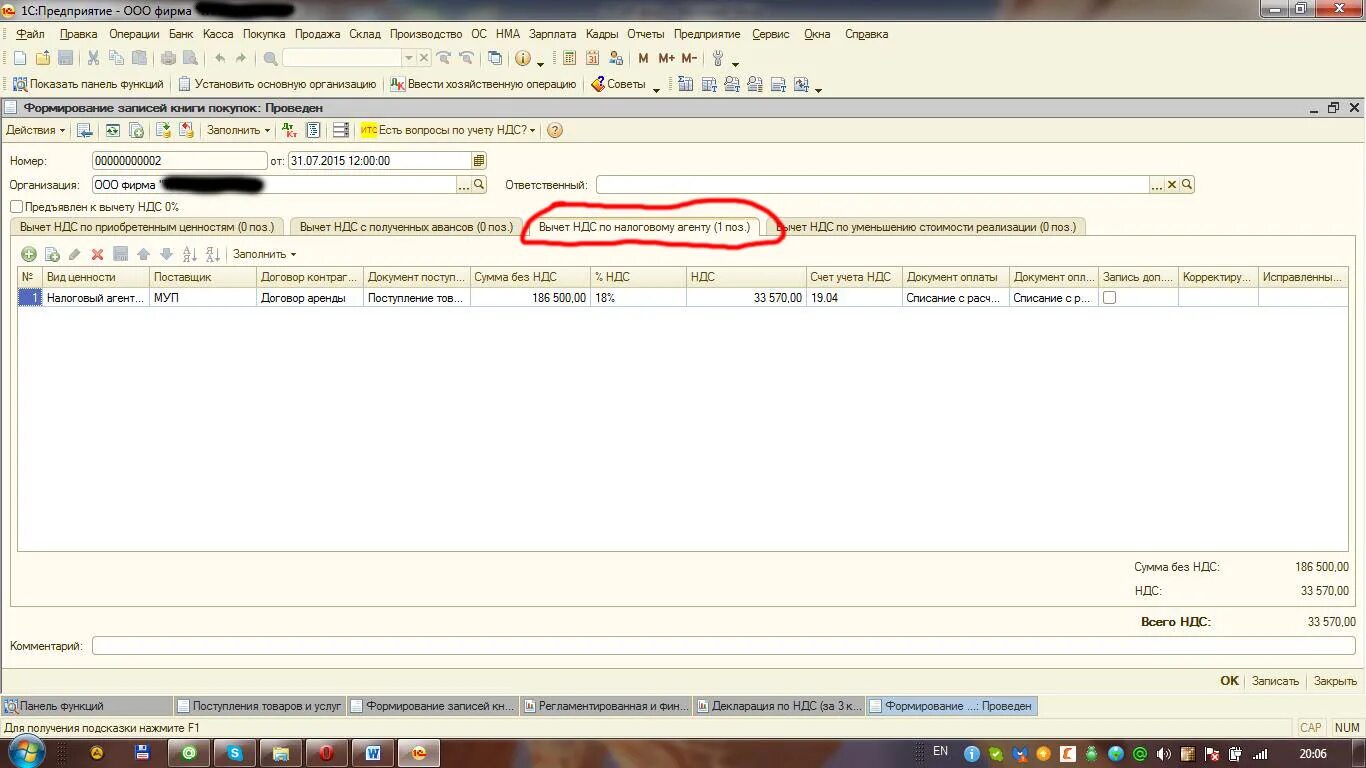
Task: Switch to Вычет НДС по приобретенным ценностям tab
Action: pos(147,227)
